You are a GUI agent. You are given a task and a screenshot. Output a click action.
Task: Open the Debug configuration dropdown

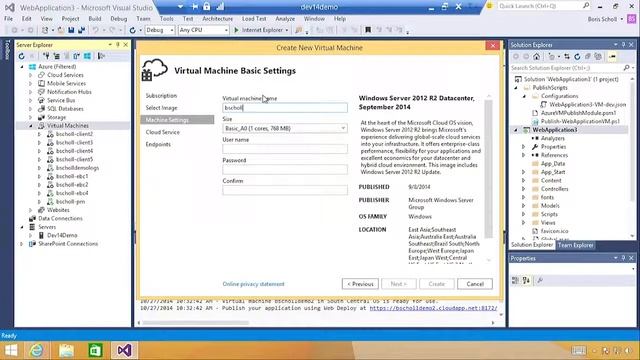pyautogui.click(x=160, y=30)
